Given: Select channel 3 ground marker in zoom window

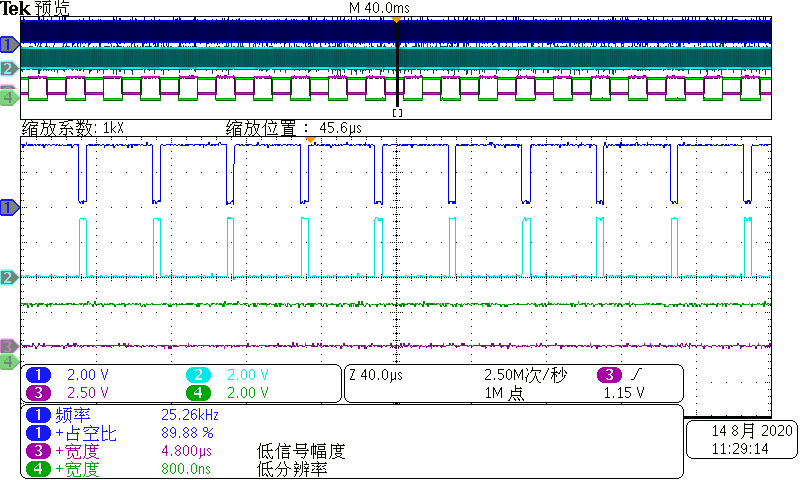Looking at the screenshot, I should tap(9, 346).
